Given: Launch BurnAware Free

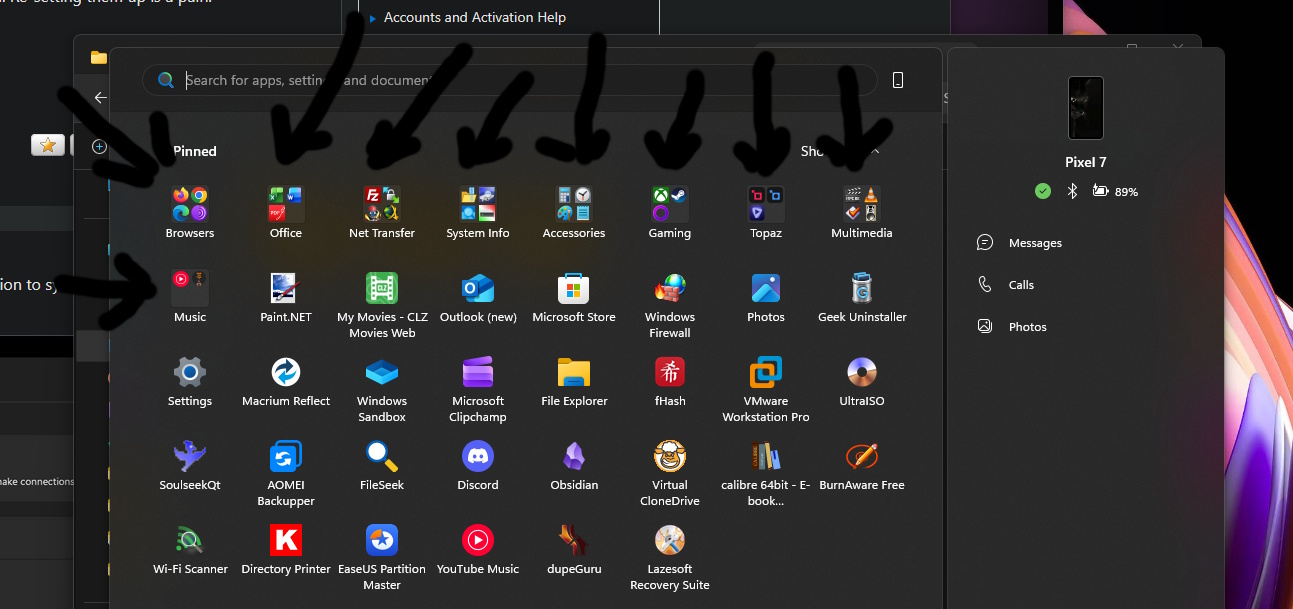Looking at the screenshot, I should 862,457.
